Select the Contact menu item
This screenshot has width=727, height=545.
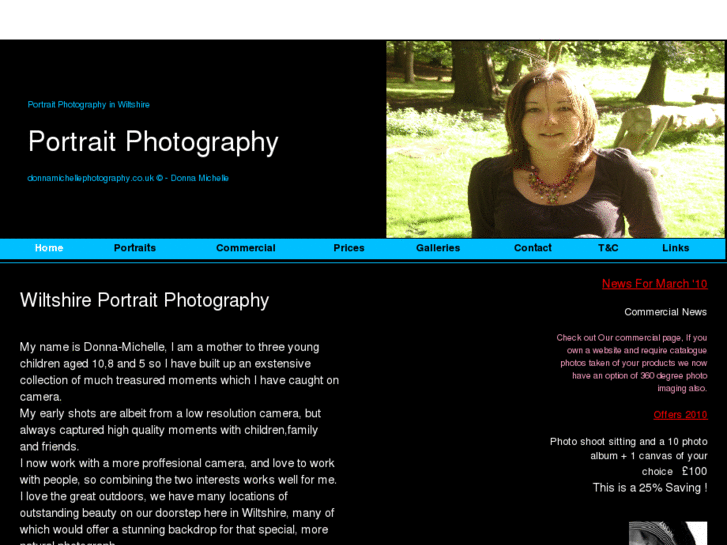click(x=533, y=248)
